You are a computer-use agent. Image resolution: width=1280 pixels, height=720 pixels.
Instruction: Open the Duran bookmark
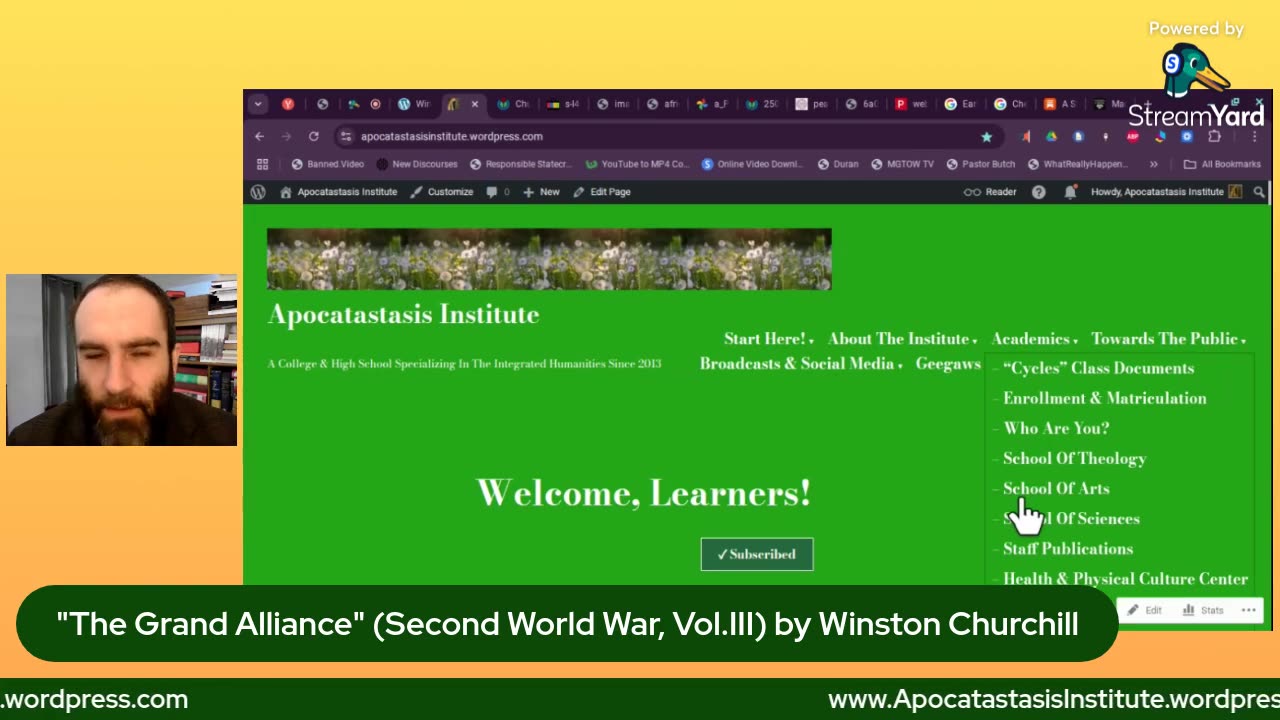(x=838, y=164)
